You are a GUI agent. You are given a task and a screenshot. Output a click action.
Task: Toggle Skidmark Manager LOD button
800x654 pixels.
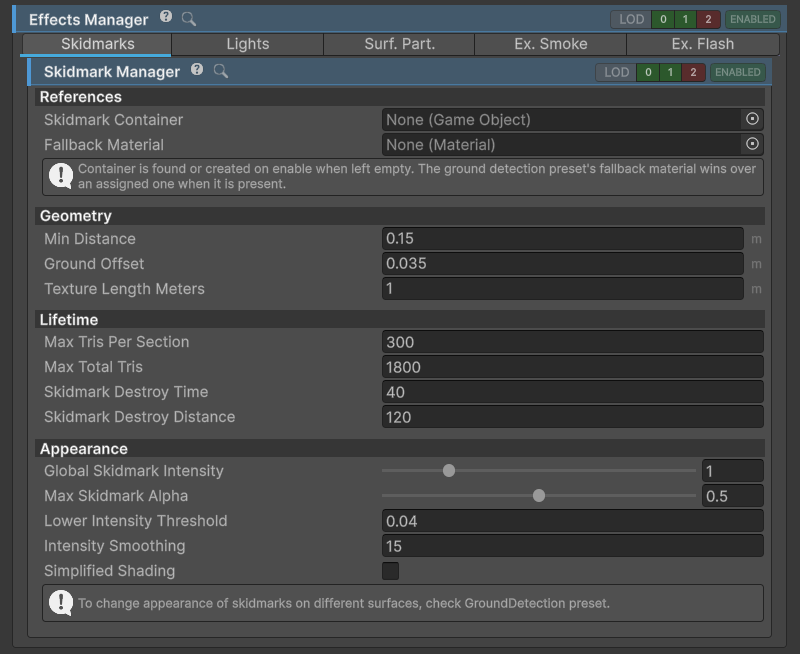point(616,72)
